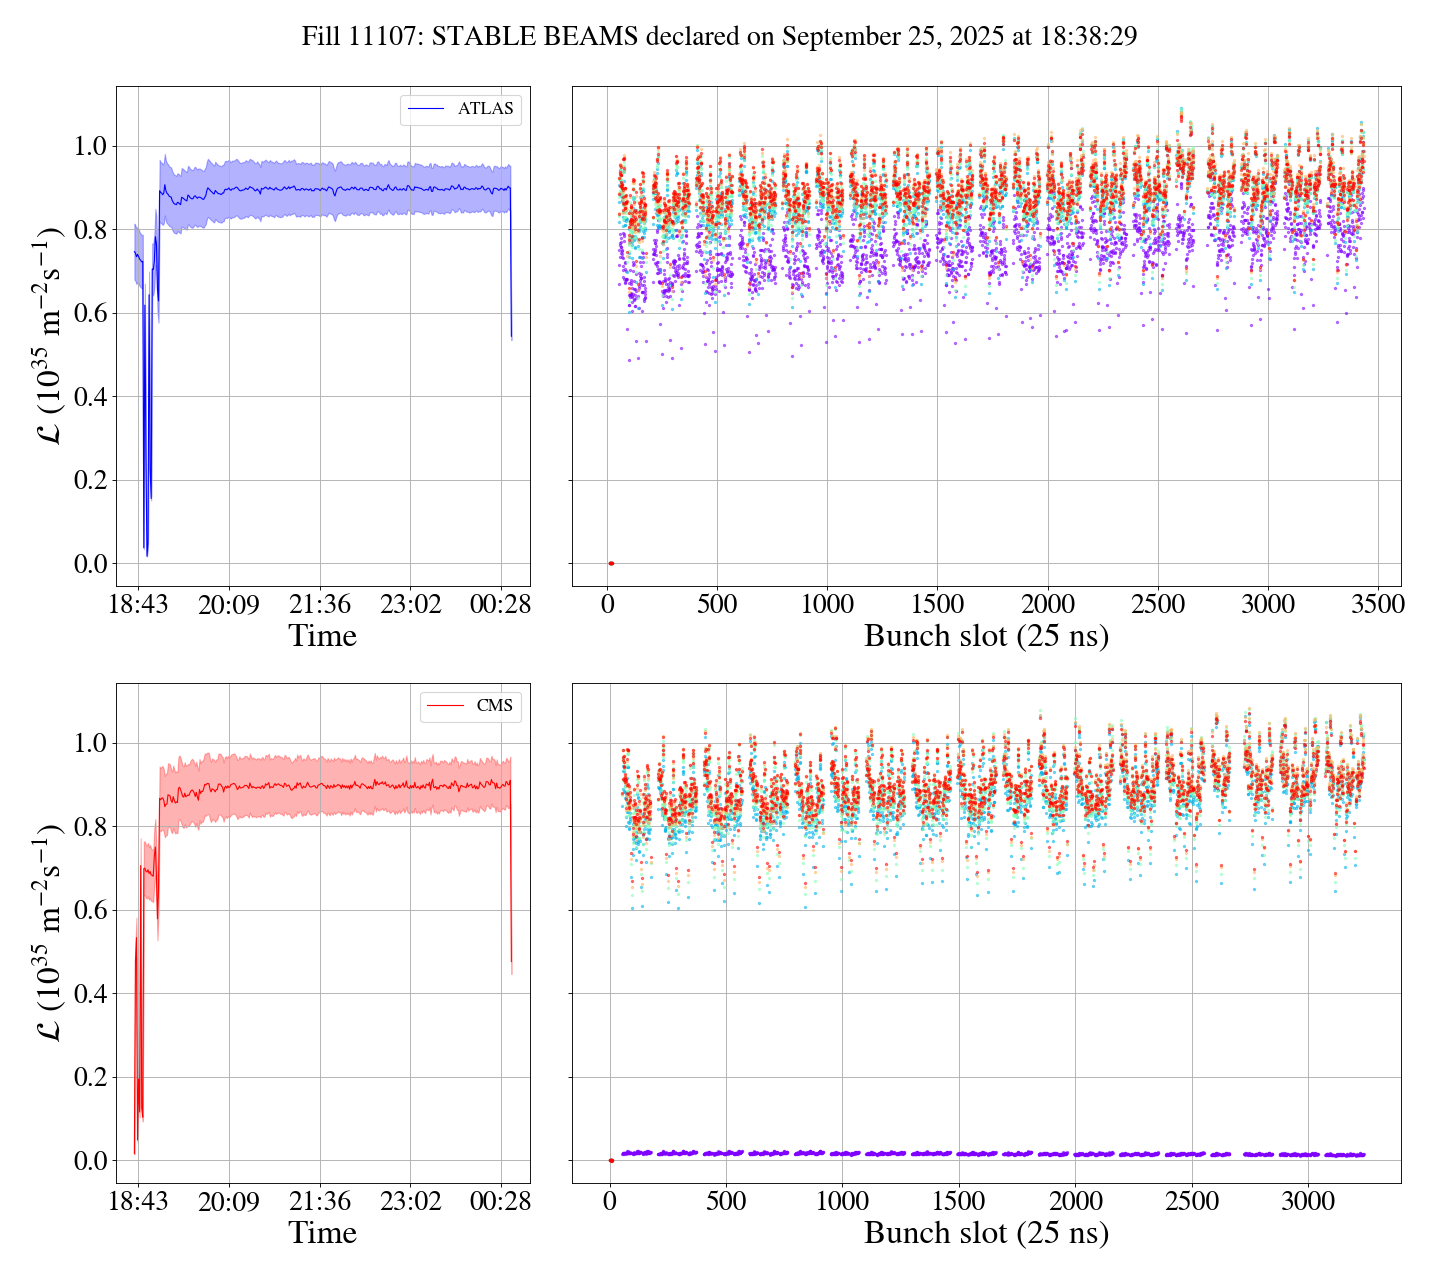Click the ATLAS legend label
Screen dimensions: 1440x1280
[485, 109]
